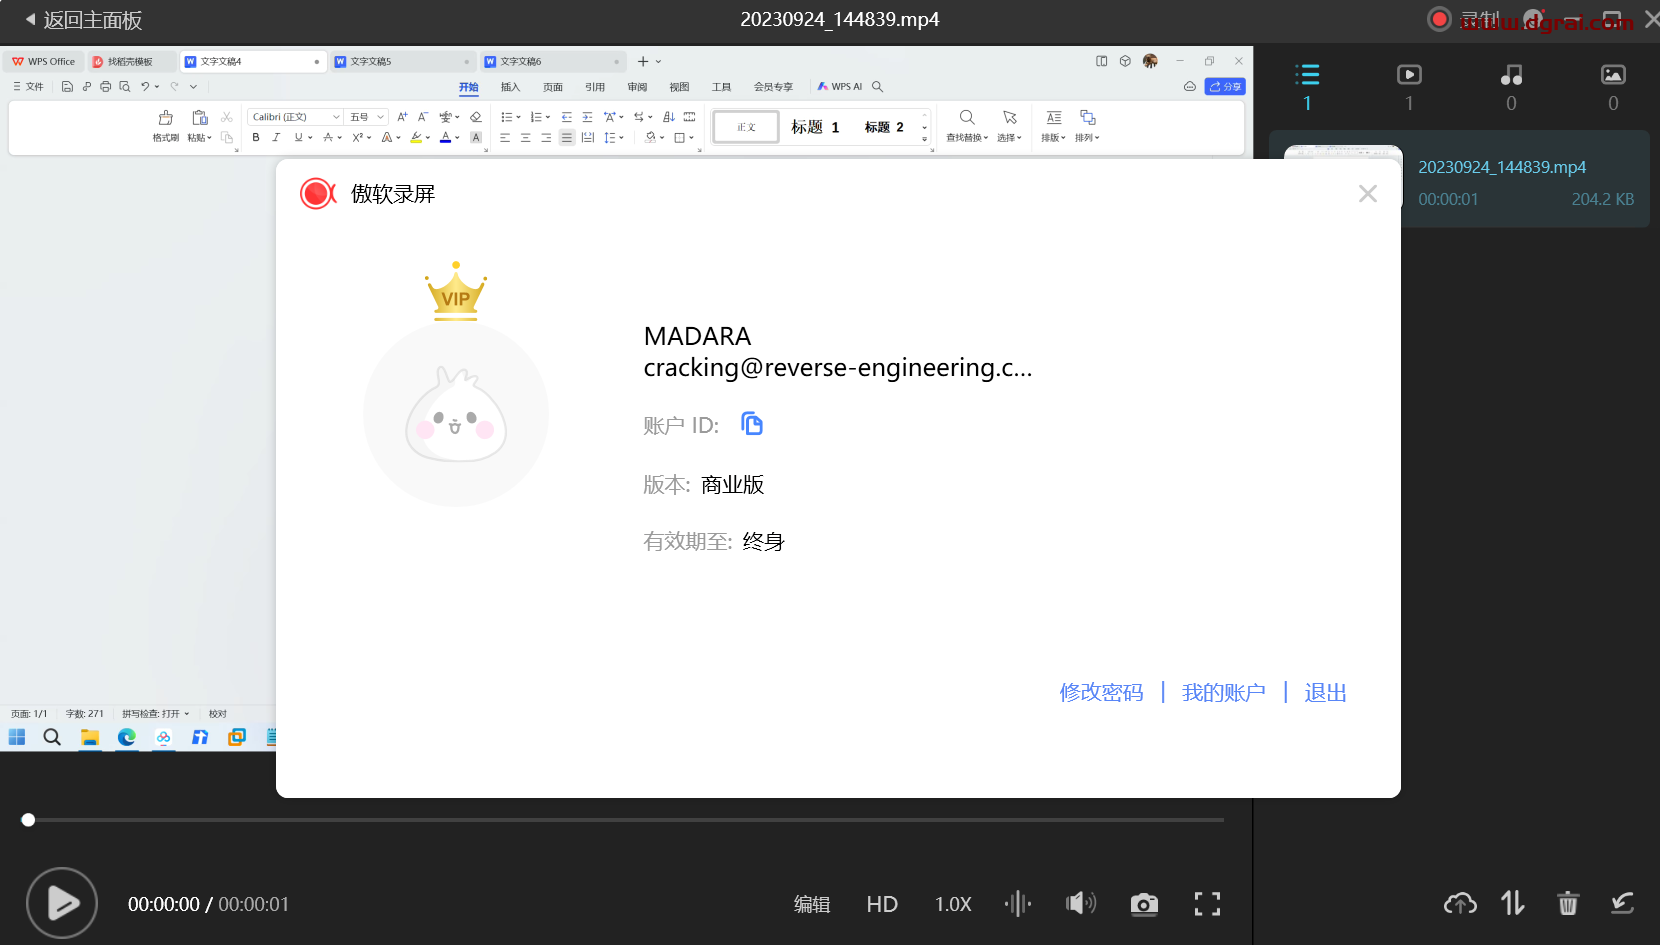The image size is (1660, 945).
Task: Close the 傲软录屏 account dialog
Action: tap(1368, 194)
